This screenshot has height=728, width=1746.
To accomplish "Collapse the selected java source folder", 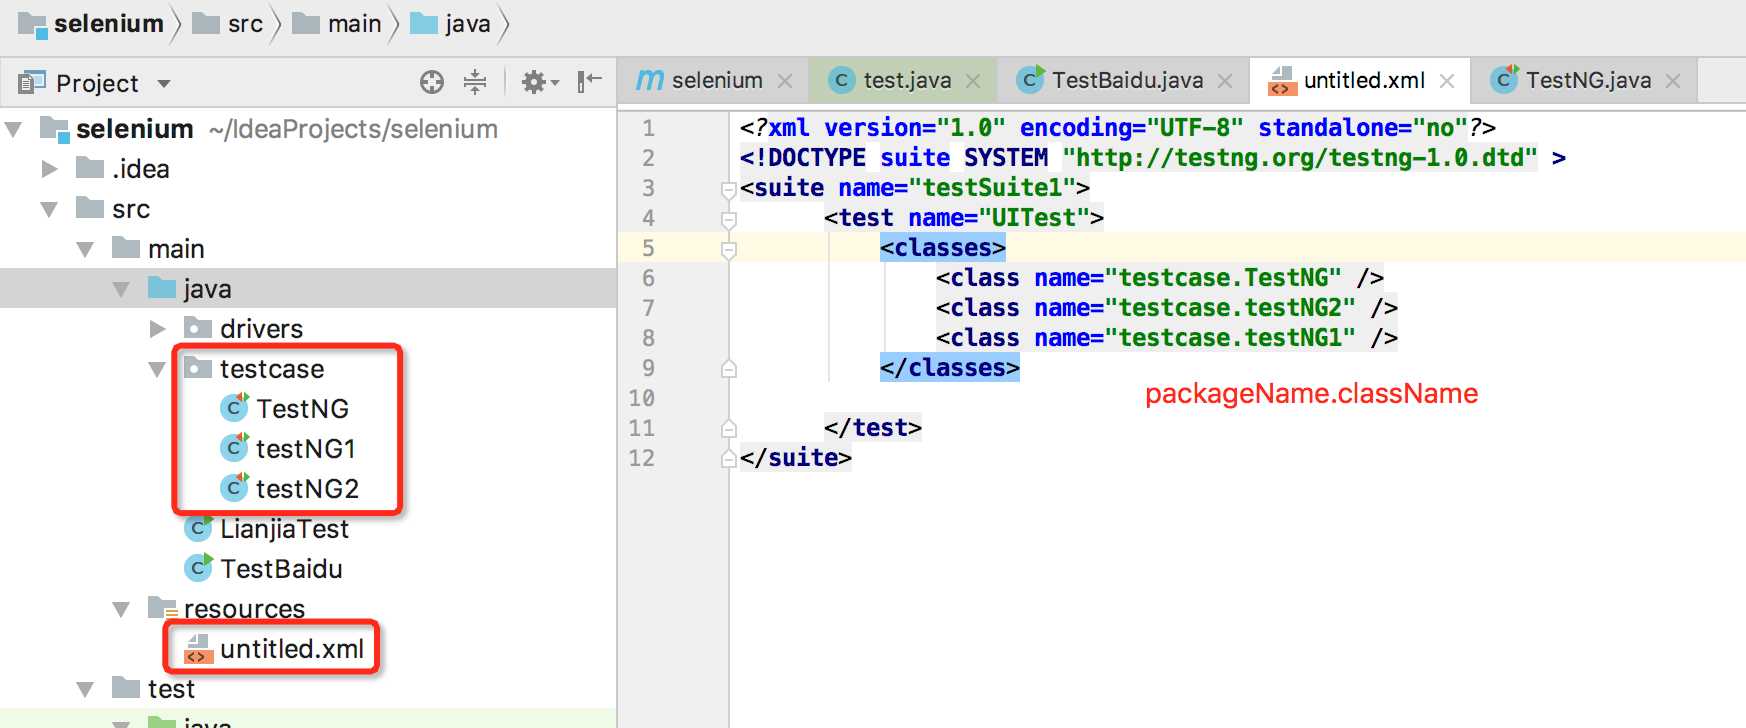I will (x=121, y=289).
